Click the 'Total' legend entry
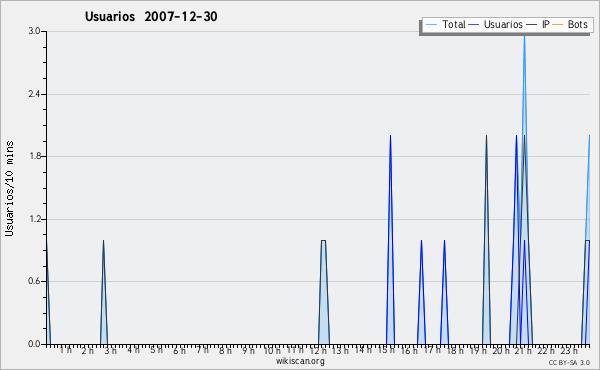This screenshot has width=600, height=370. point(445,24)
